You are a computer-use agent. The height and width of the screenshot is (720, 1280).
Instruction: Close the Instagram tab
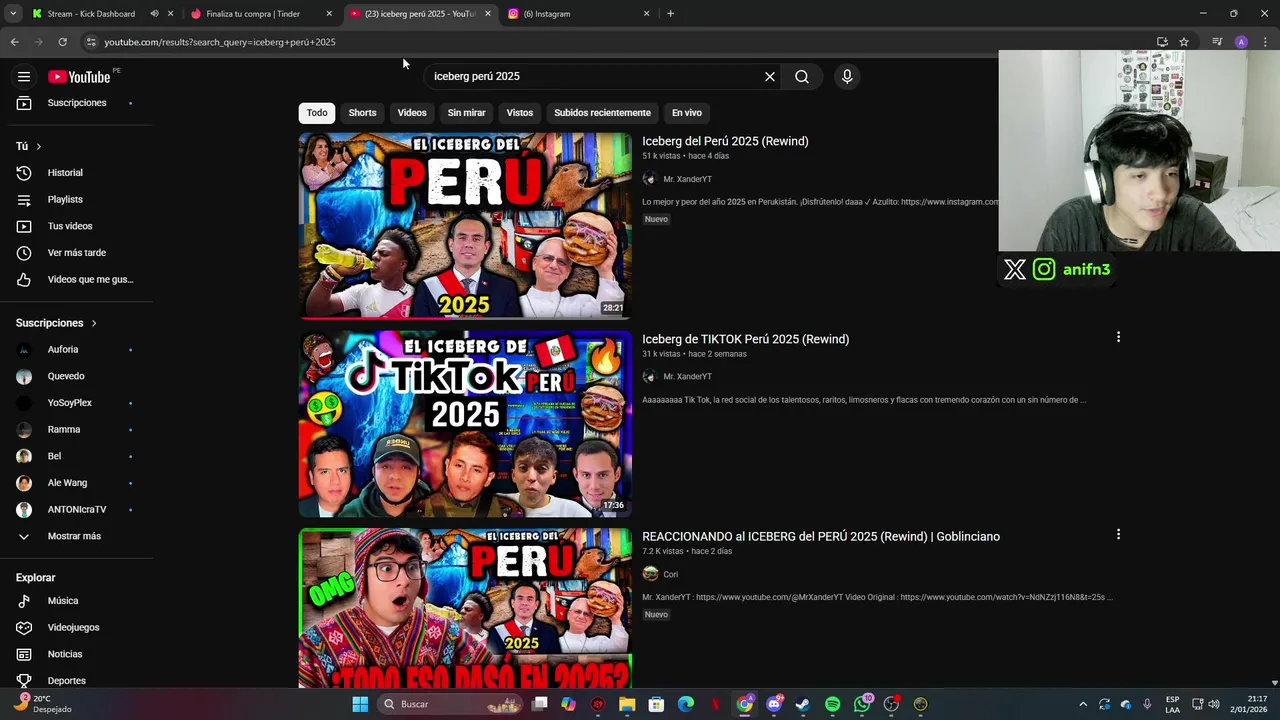(647, 14)
